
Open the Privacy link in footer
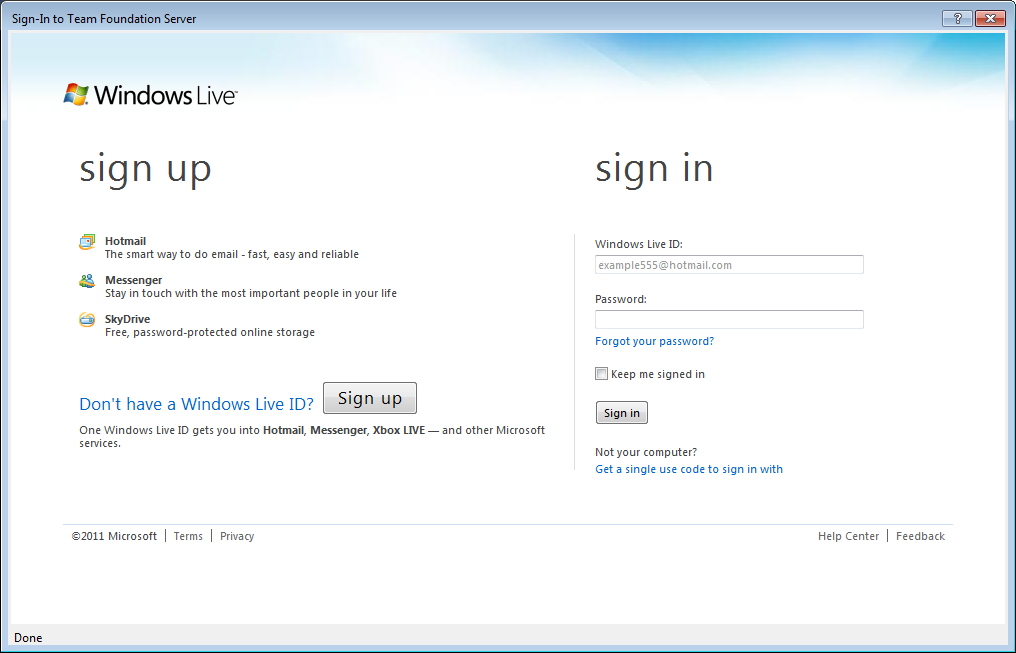pos(237,536)
